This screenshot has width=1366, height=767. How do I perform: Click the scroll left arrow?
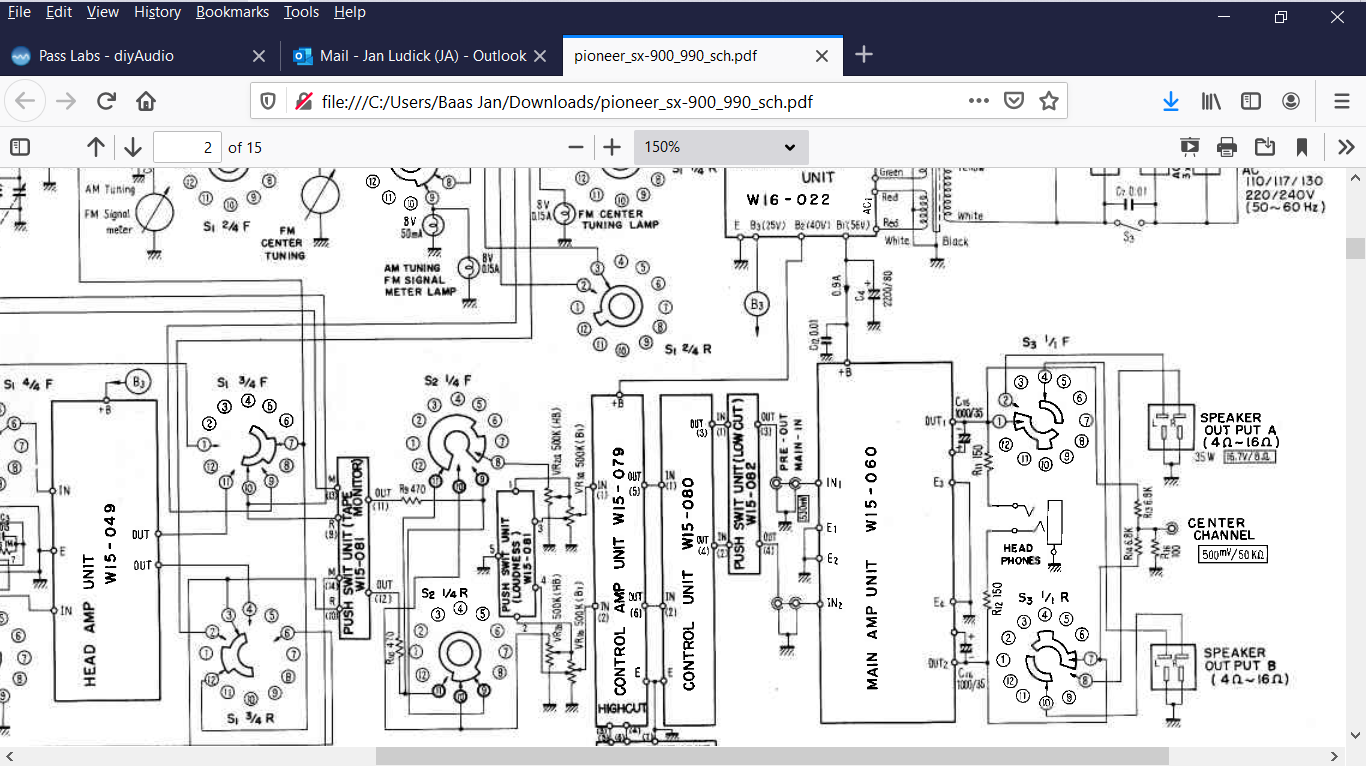point(9,757)
